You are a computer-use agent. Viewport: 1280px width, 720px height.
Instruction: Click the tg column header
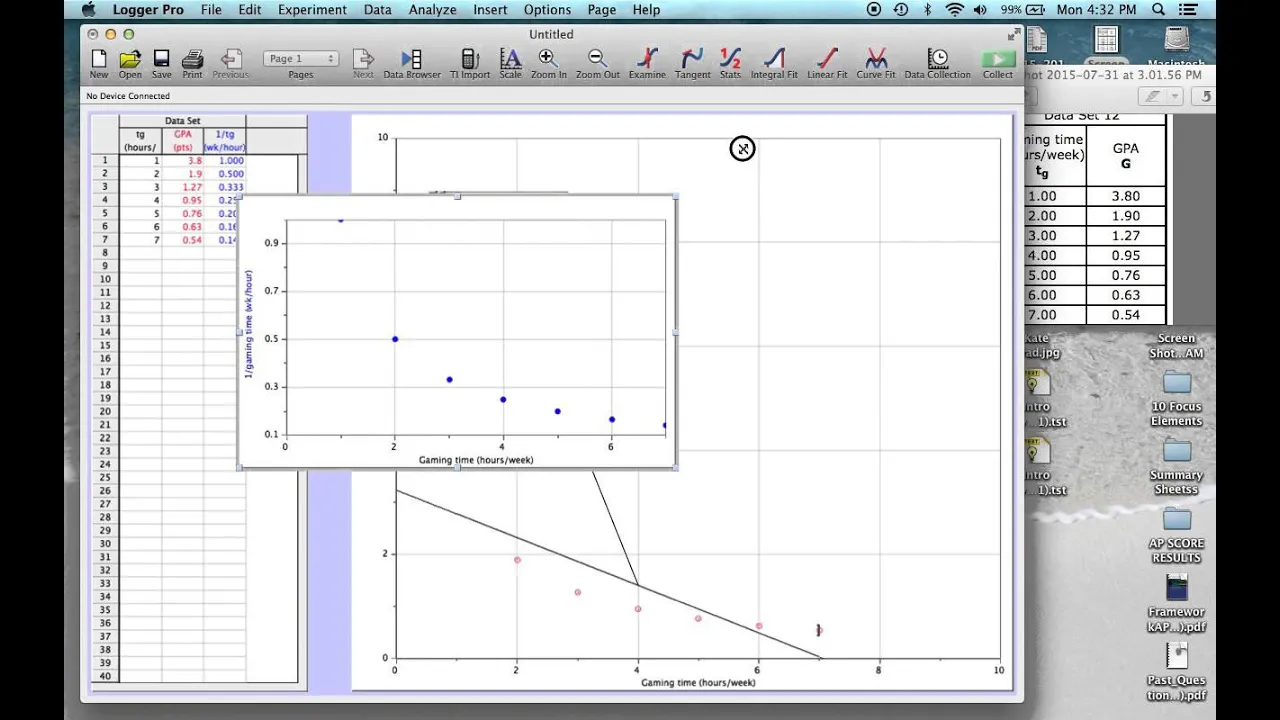140,140
